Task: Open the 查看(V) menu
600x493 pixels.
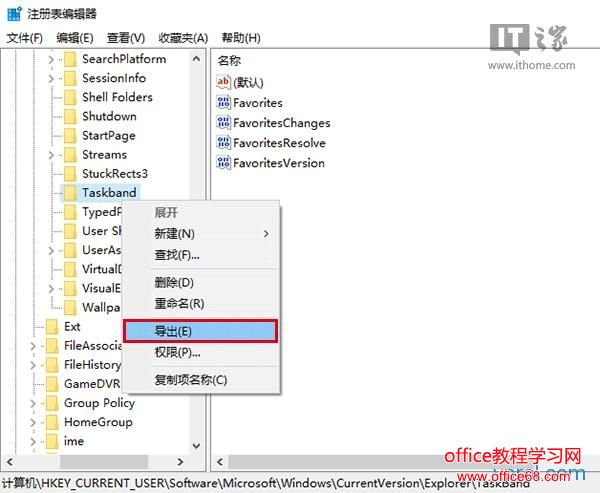Action: (x=126, y=38)
